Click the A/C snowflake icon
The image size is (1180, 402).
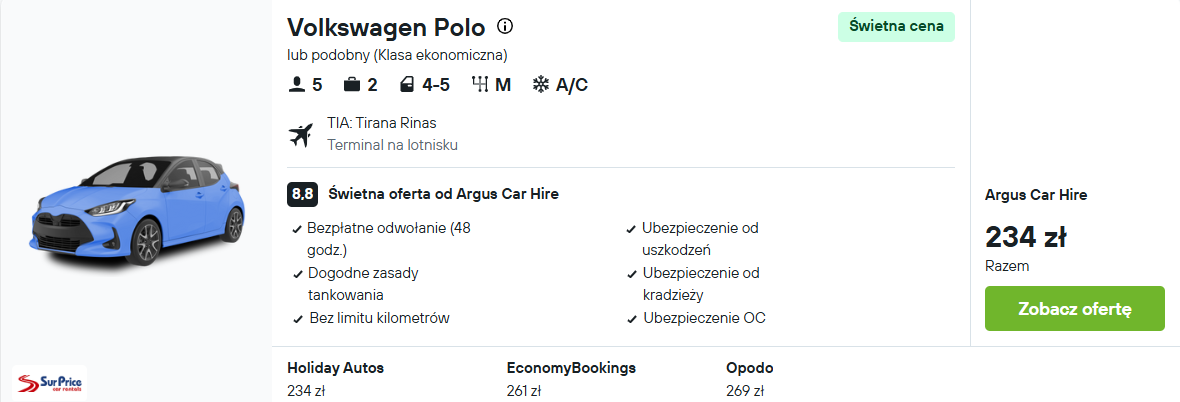(x=540, y=85)
